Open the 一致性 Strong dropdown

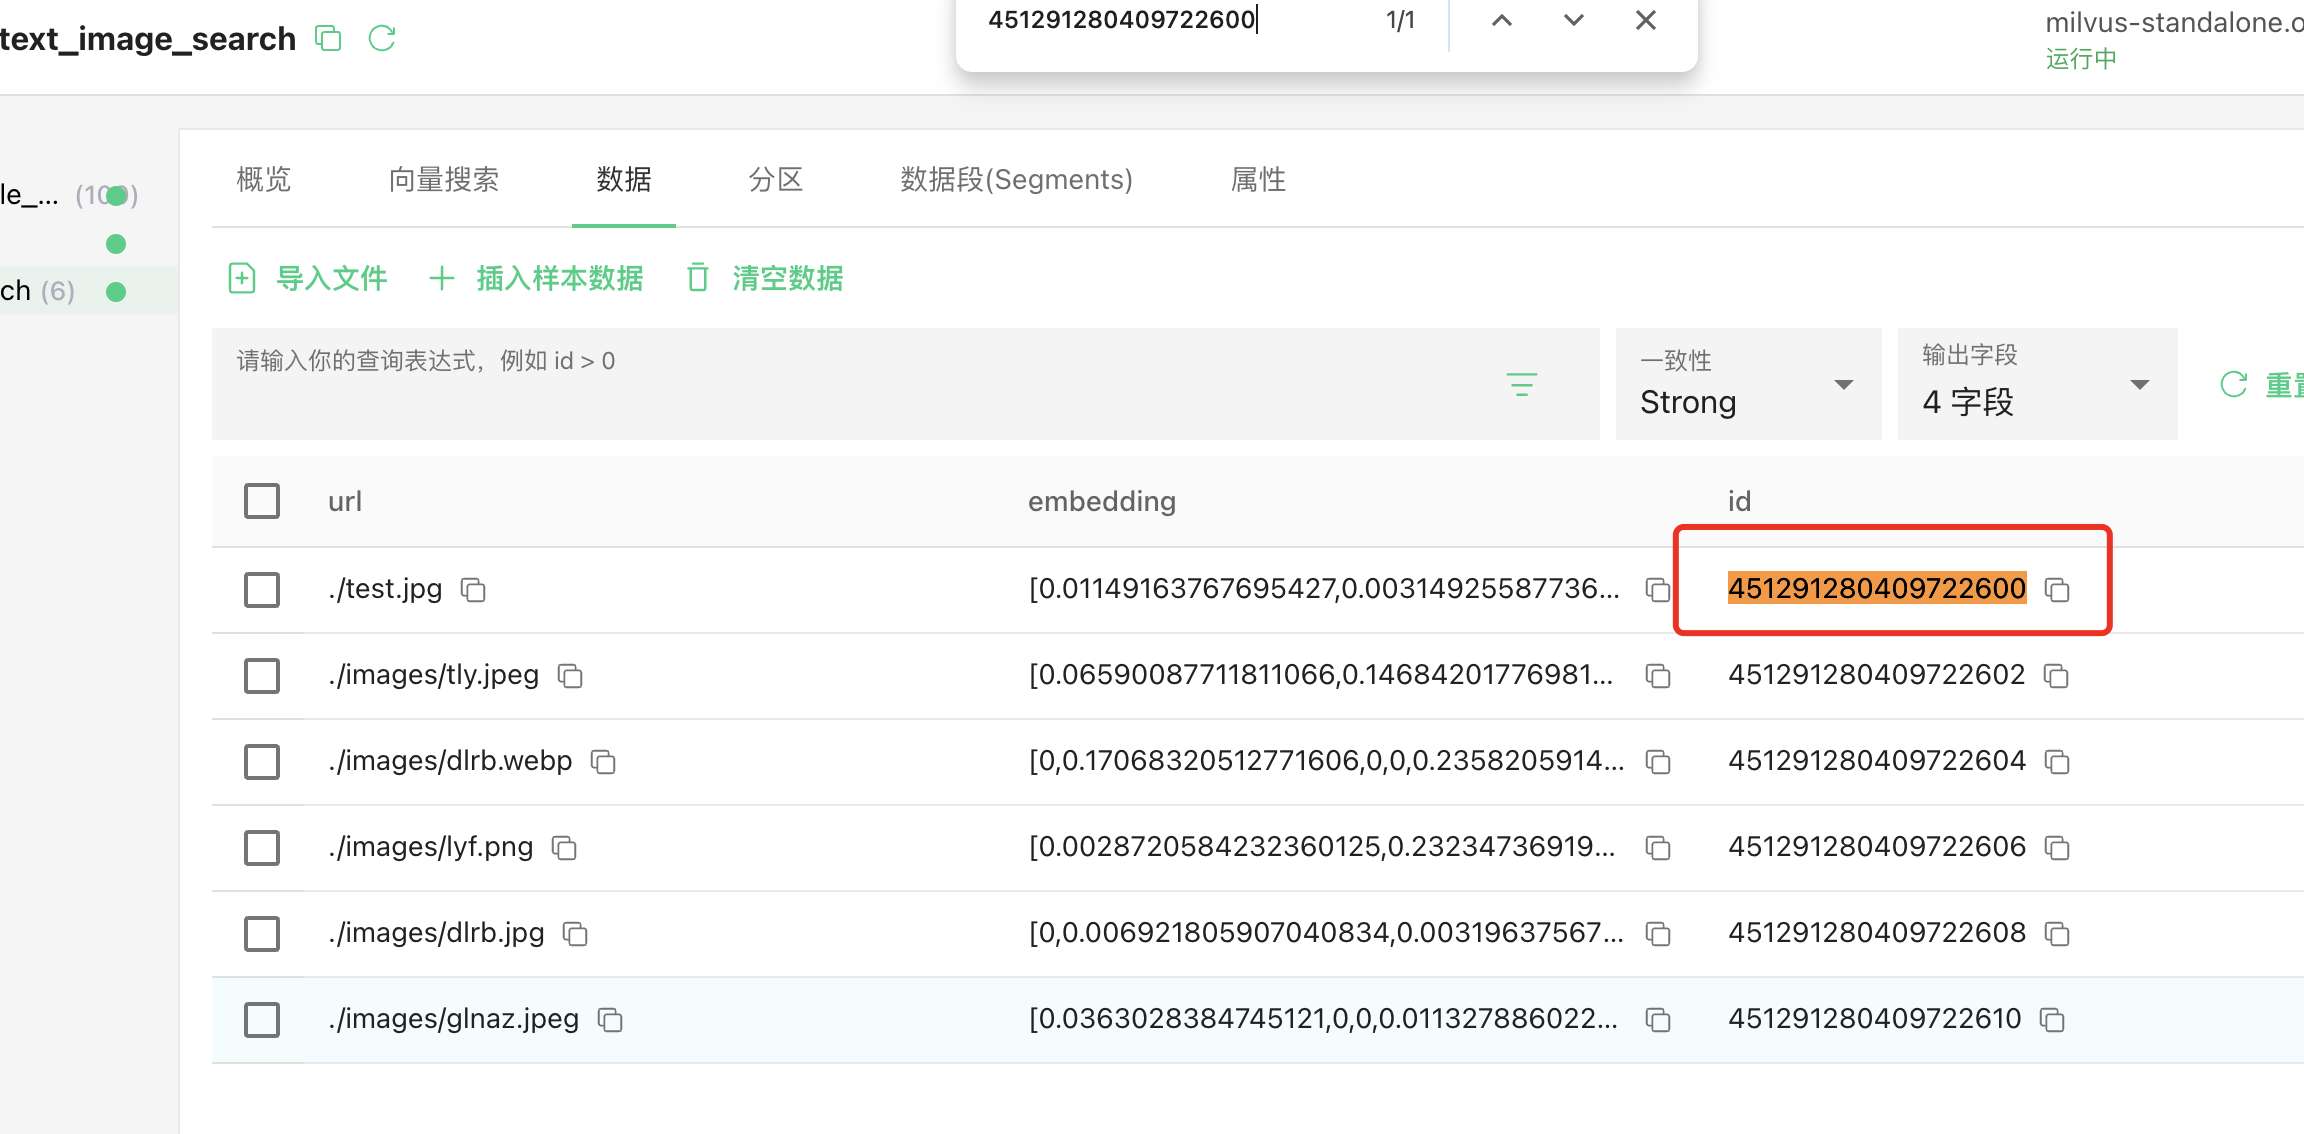1748,385
